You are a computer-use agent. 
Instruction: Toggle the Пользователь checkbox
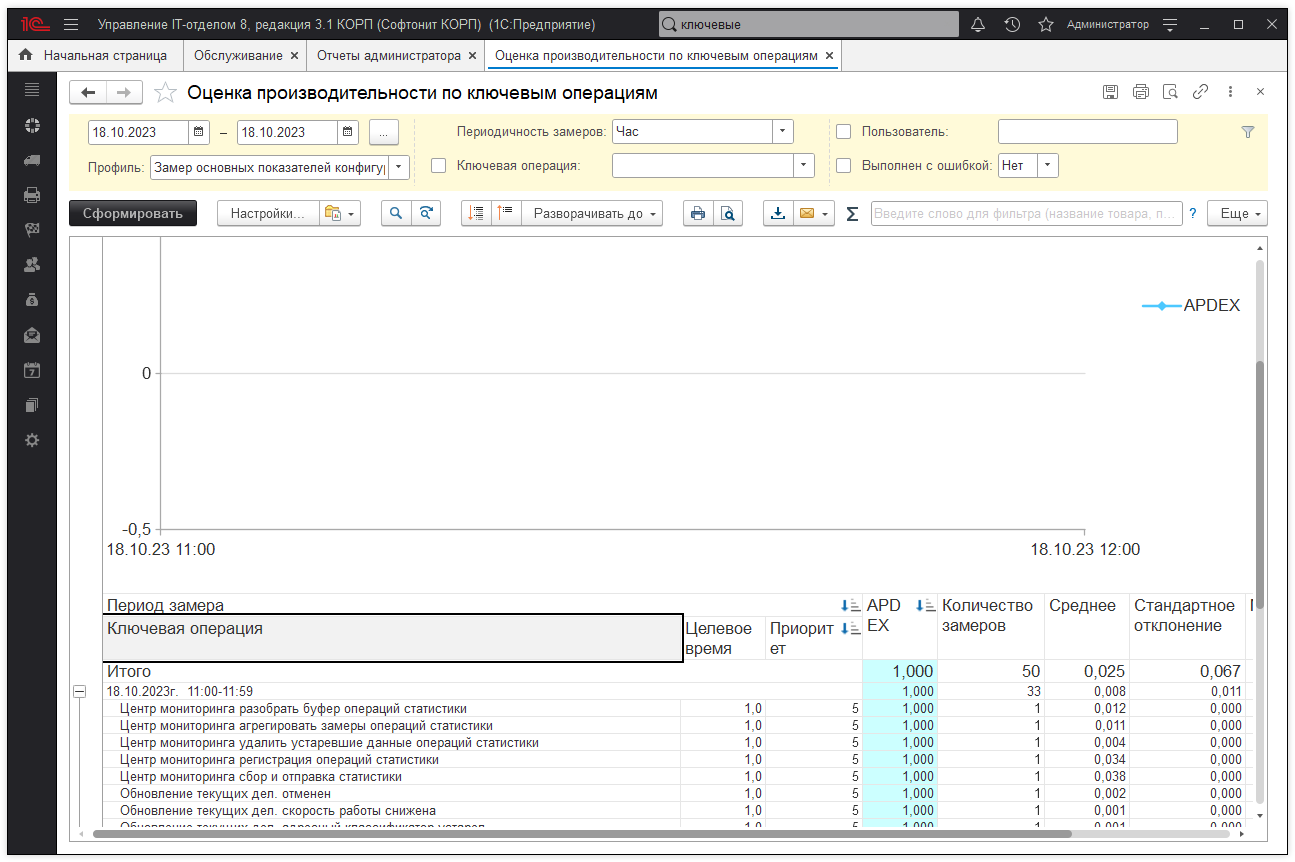pyautogui.click(x=843, y=132)
